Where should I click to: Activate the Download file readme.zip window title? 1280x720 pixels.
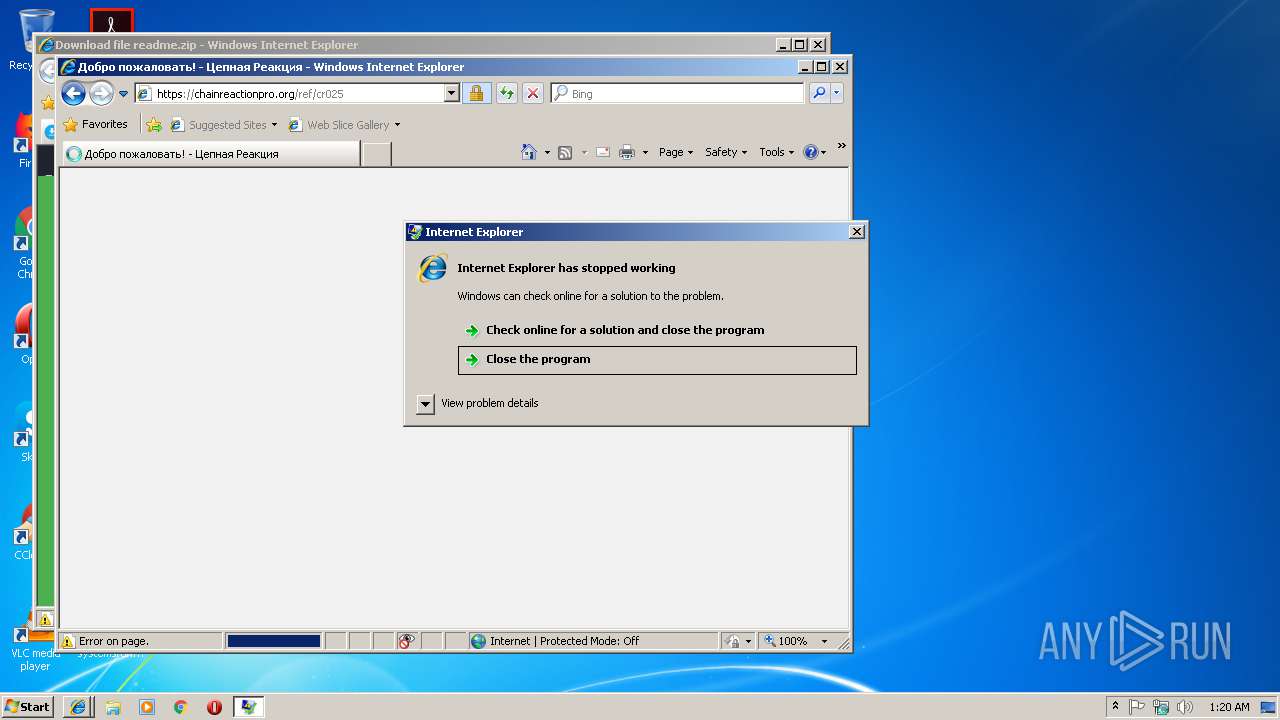point(206,45)
